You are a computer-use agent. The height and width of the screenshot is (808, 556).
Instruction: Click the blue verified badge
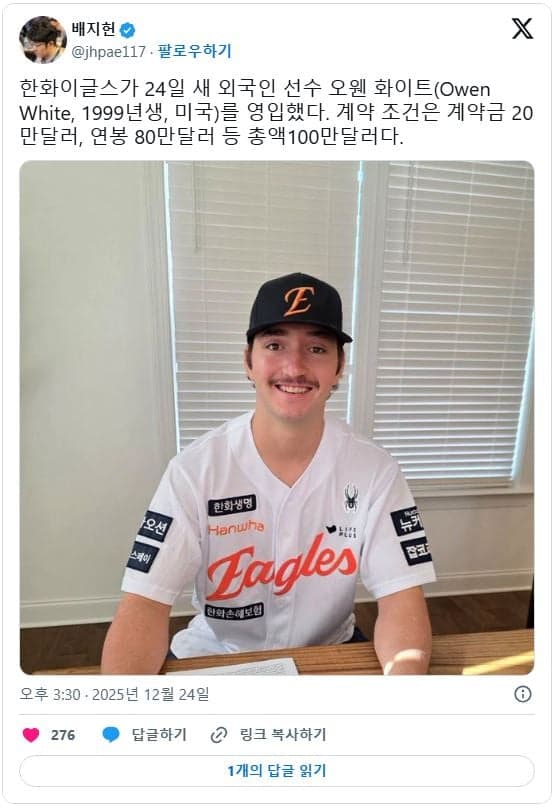127,30
